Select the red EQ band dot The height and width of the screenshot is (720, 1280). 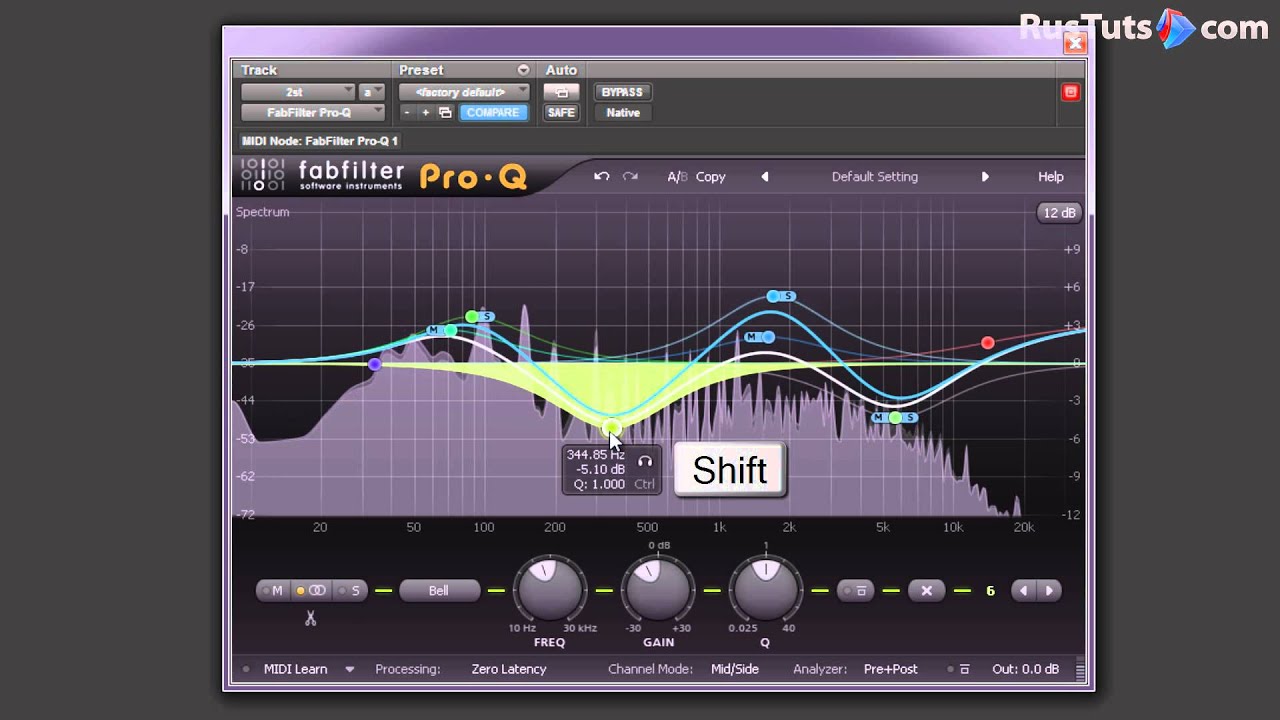click(988, 343)
